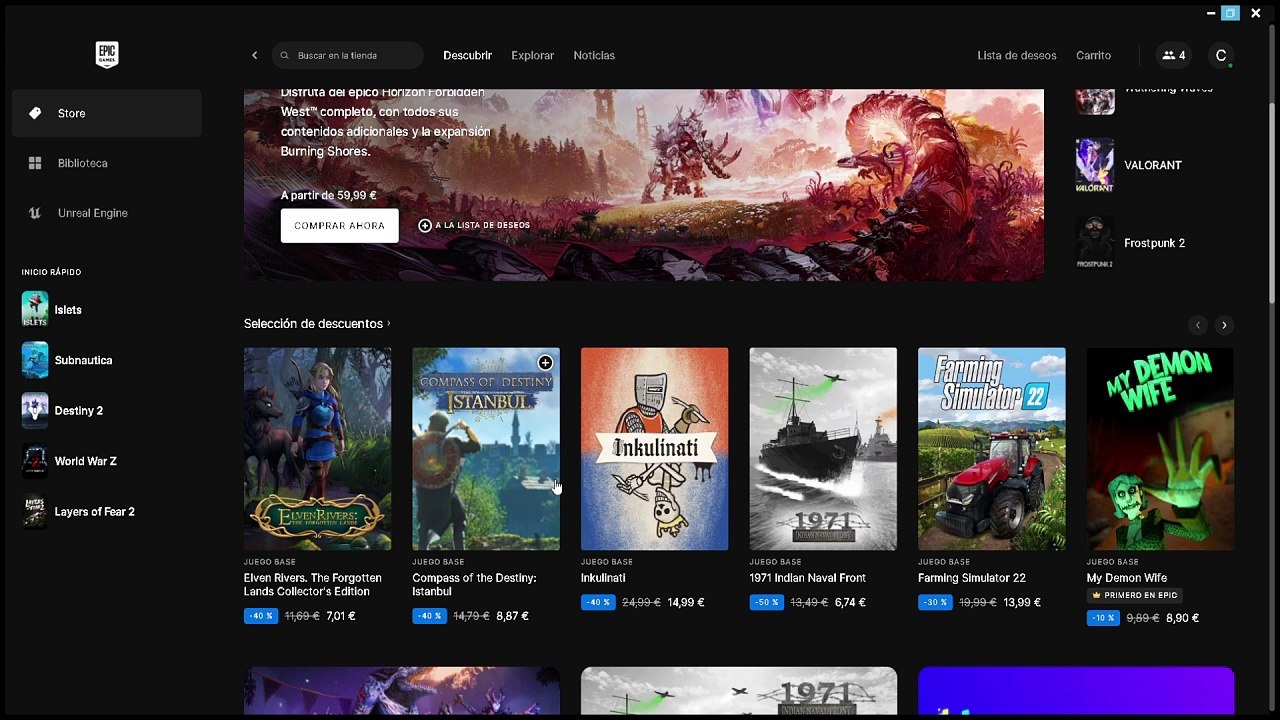
Task: Add Horizon to wishlist plus icon
Action: point(425,225)
